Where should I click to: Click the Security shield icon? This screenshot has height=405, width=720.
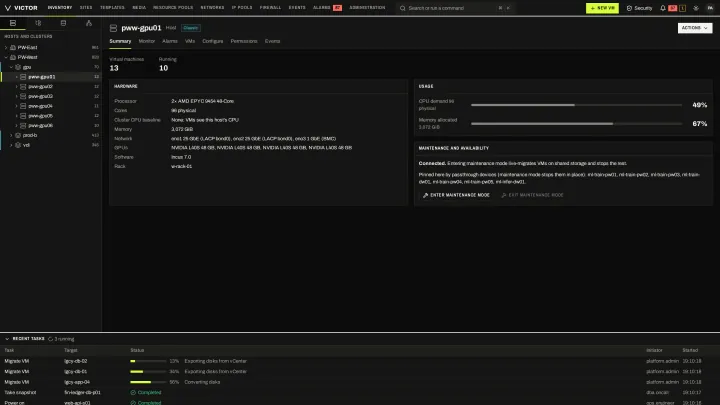pyautogui.click(x=629, y=8)
